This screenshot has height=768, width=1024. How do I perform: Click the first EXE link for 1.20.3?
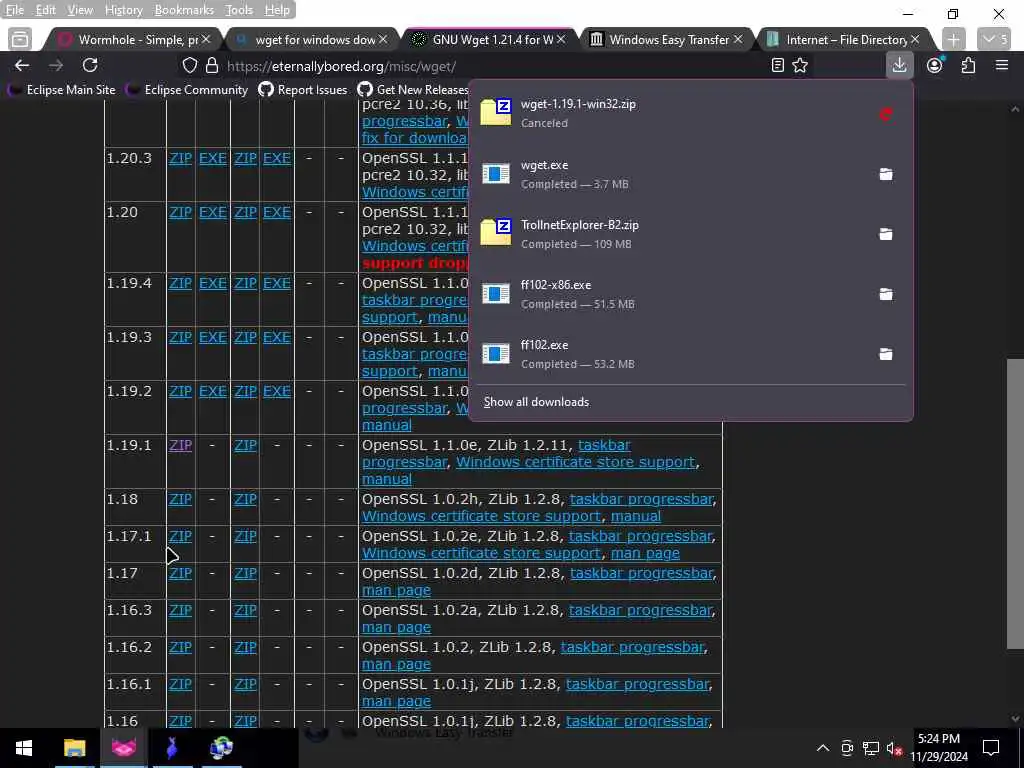tap(213, 159)
